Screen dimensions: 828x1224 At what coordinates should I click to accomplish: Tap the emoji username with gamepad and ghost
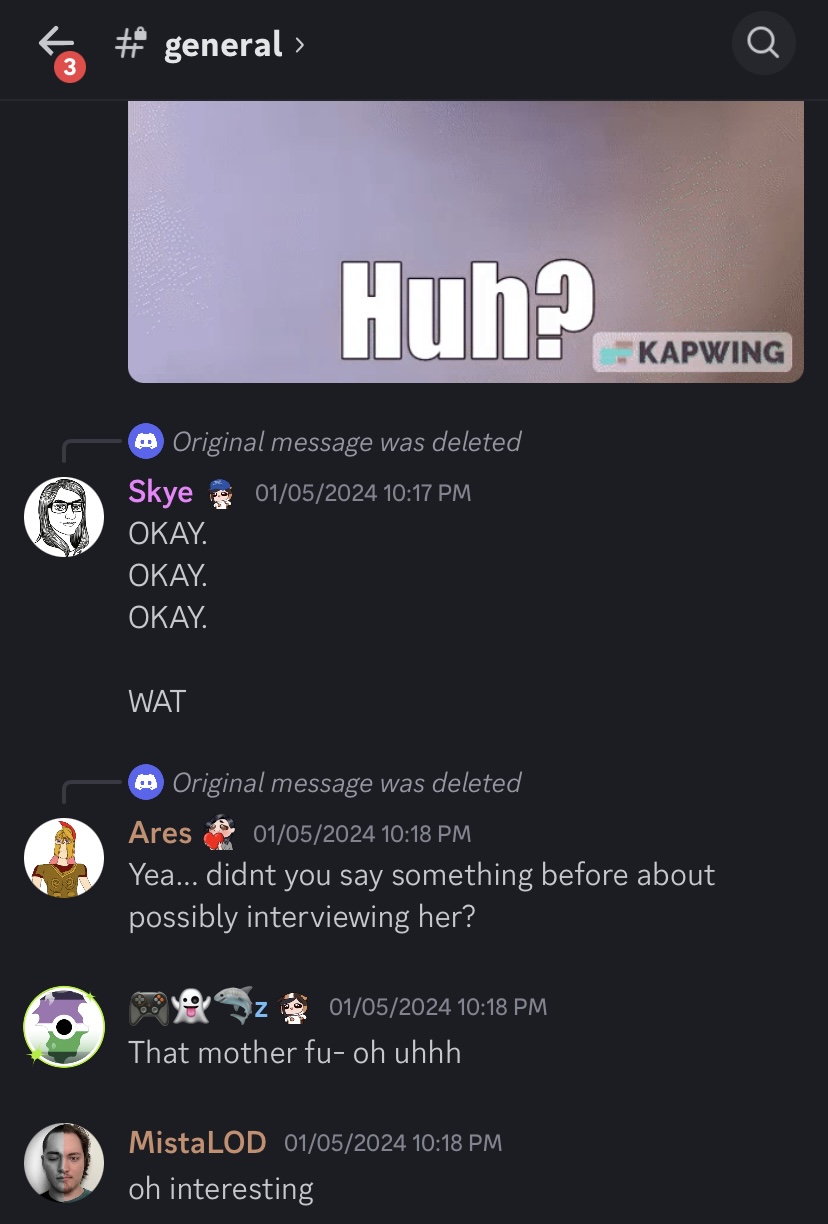[198, 1007]
